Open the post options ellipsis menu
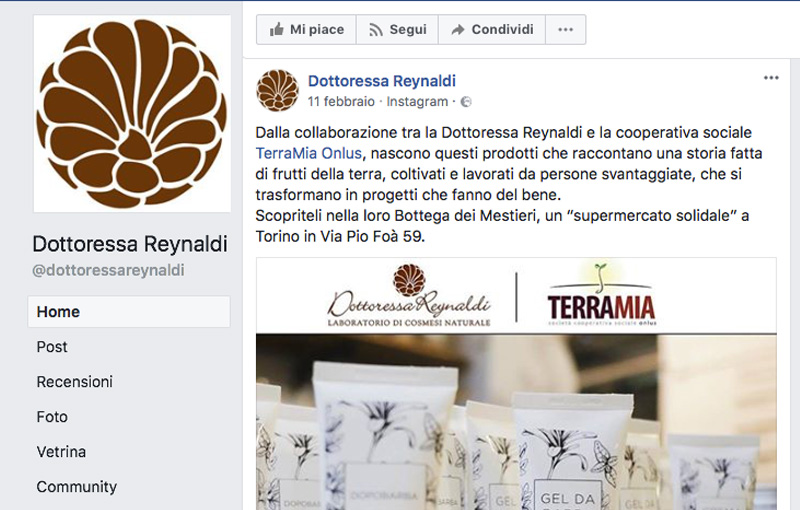This screenshot has width=800, height=510. click(771, 78)
